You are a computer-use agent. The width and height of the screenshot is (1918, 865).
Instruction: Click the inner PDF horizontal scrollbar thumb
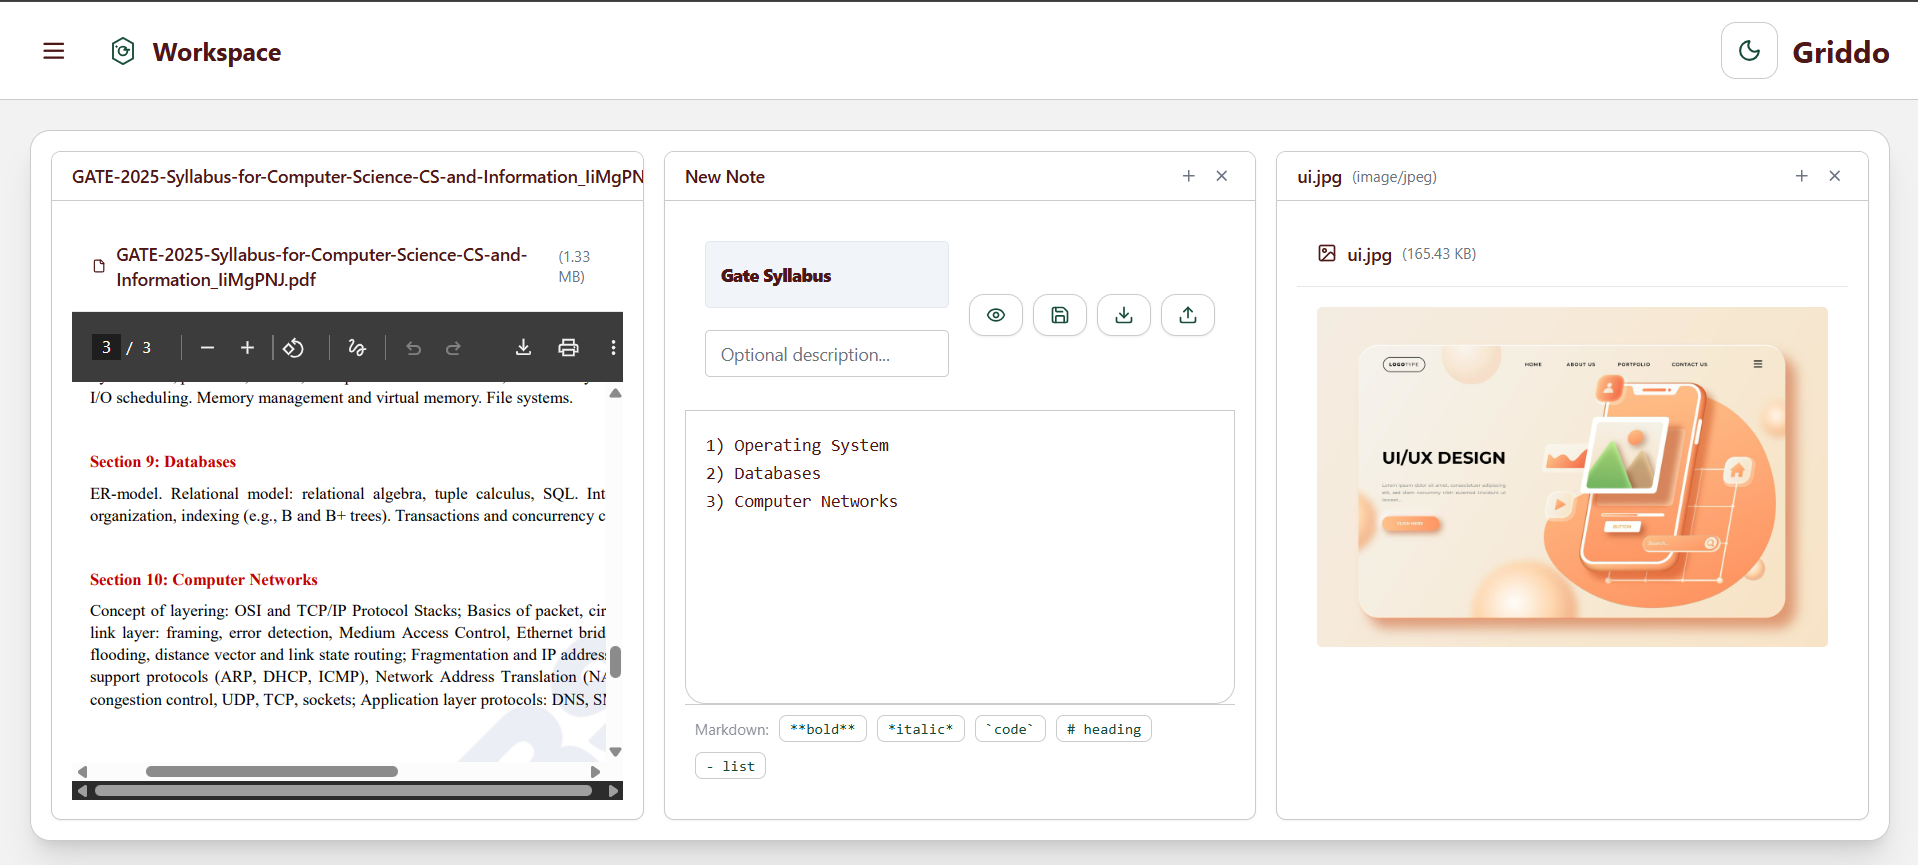272,771
